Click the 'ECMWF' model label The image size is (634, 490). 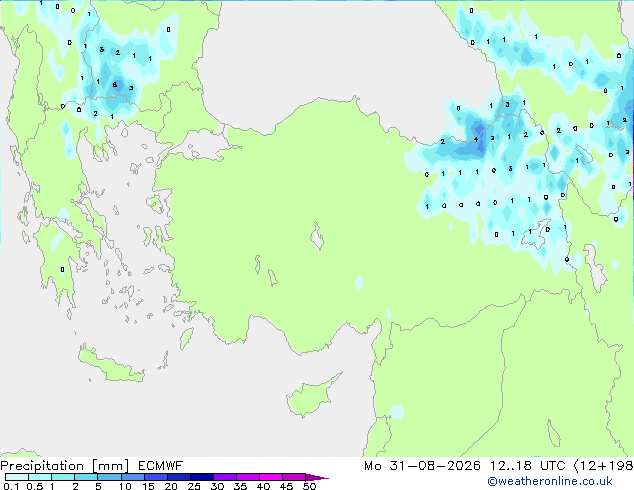[161, 466]
